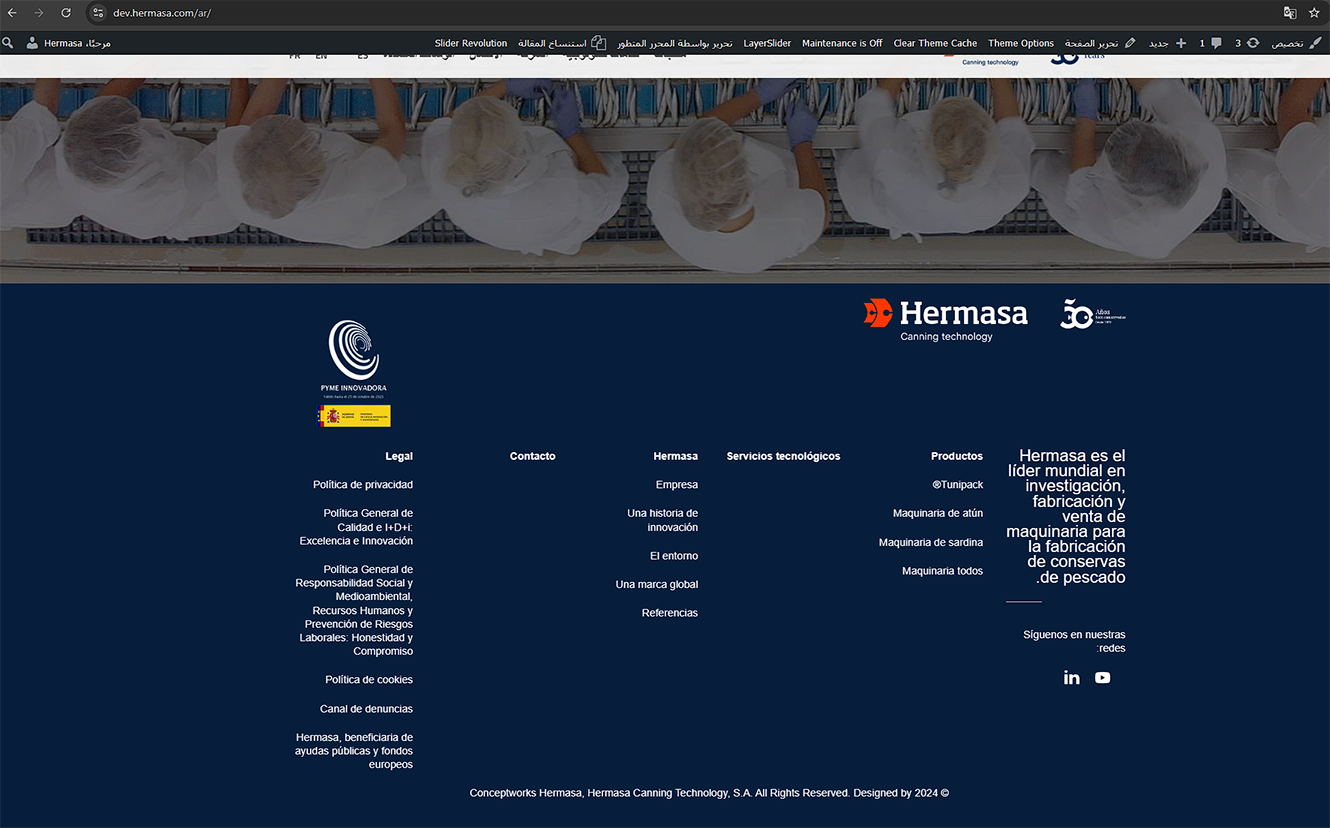Image resolution: width=1330 pixels, height=828 pixels.
Task: Open the Política de privacidad link
Action: coord(363,485)
